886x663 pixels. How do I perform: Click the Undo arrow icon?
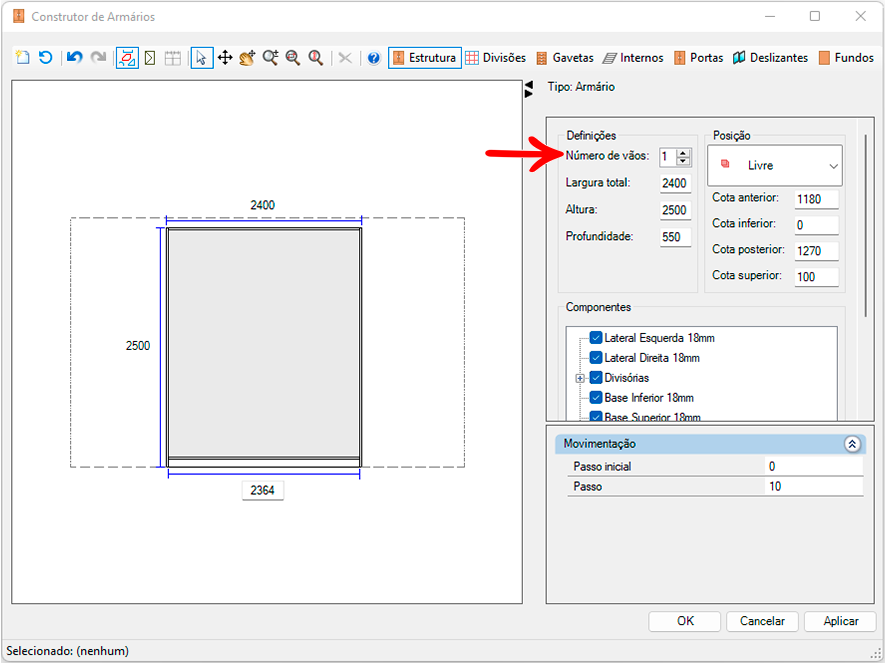74,58
